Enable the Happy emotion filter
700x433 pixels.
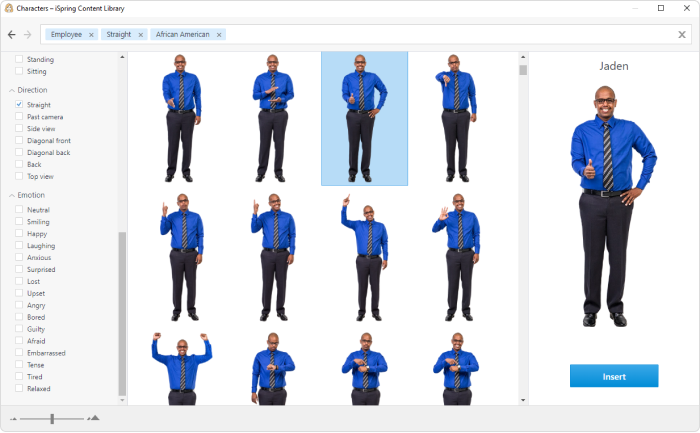19,233
